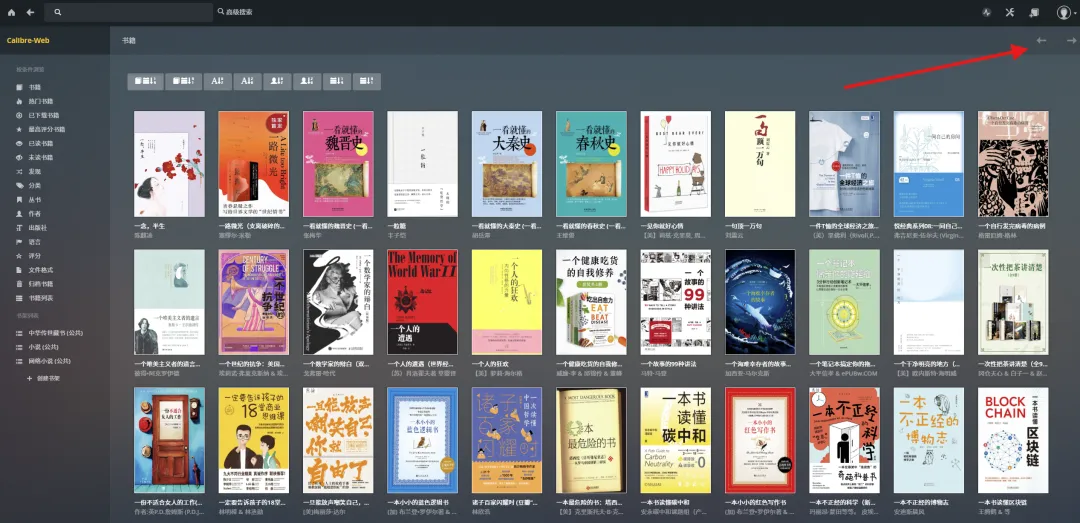
Task: Browse 语言 languages with the flag icon
Action: click(x=28, y=242)
